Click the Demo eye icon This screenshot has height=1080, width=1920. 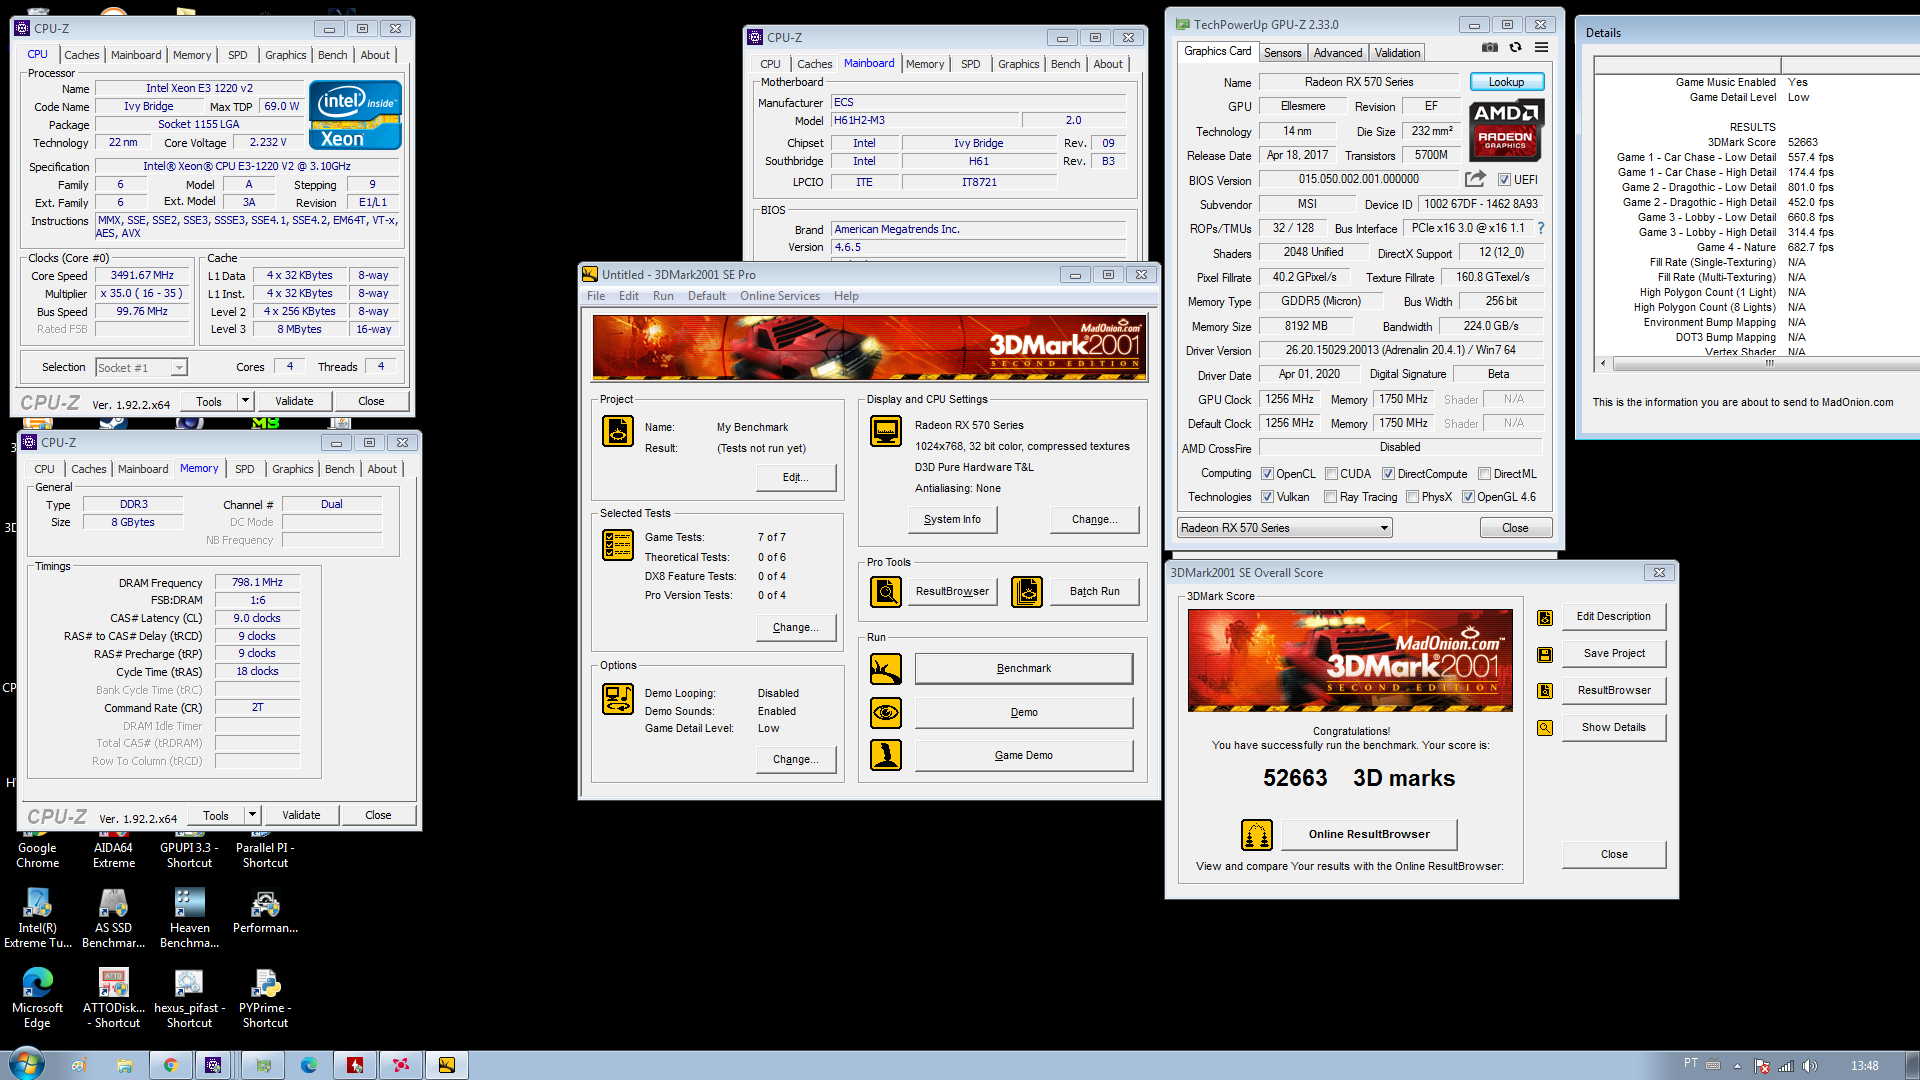(x=886, y=713)
